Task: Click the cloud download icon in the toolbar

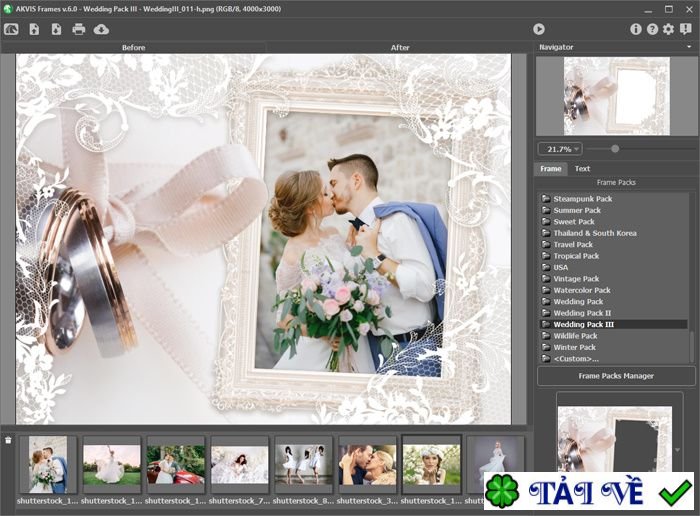Action: click(101, 29)
